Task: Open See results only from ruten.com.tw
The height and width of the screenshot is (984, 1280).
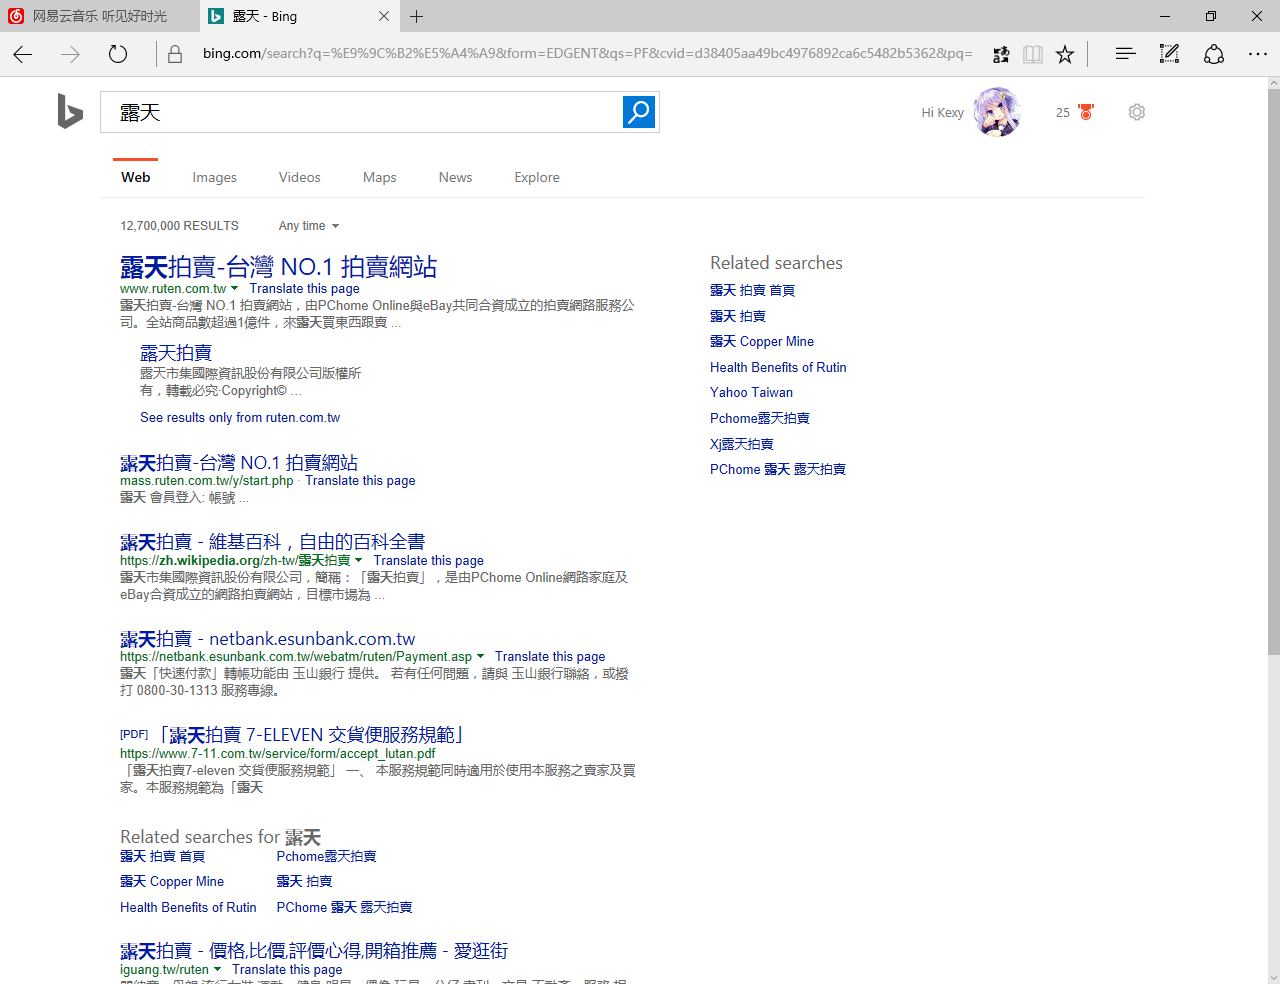Action: 240,418
